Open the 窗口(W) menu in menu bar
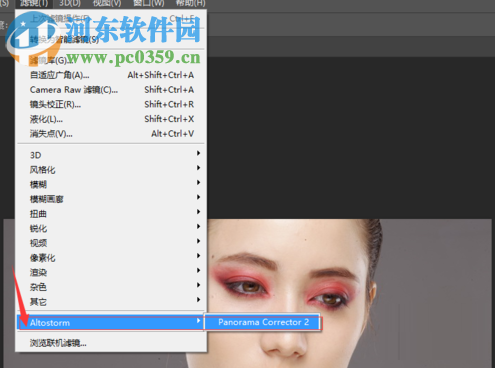Image resolution: width=495 pixels, height=368 pixels. (149, 3)
